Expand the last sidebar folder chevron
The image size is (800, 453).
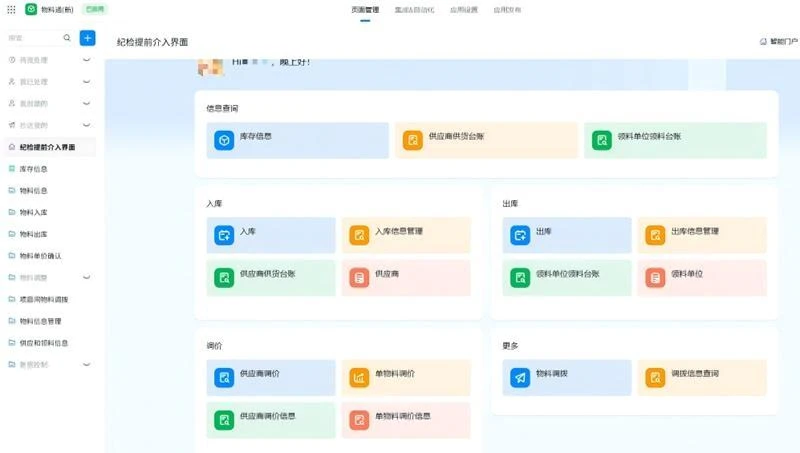(86, 365)
